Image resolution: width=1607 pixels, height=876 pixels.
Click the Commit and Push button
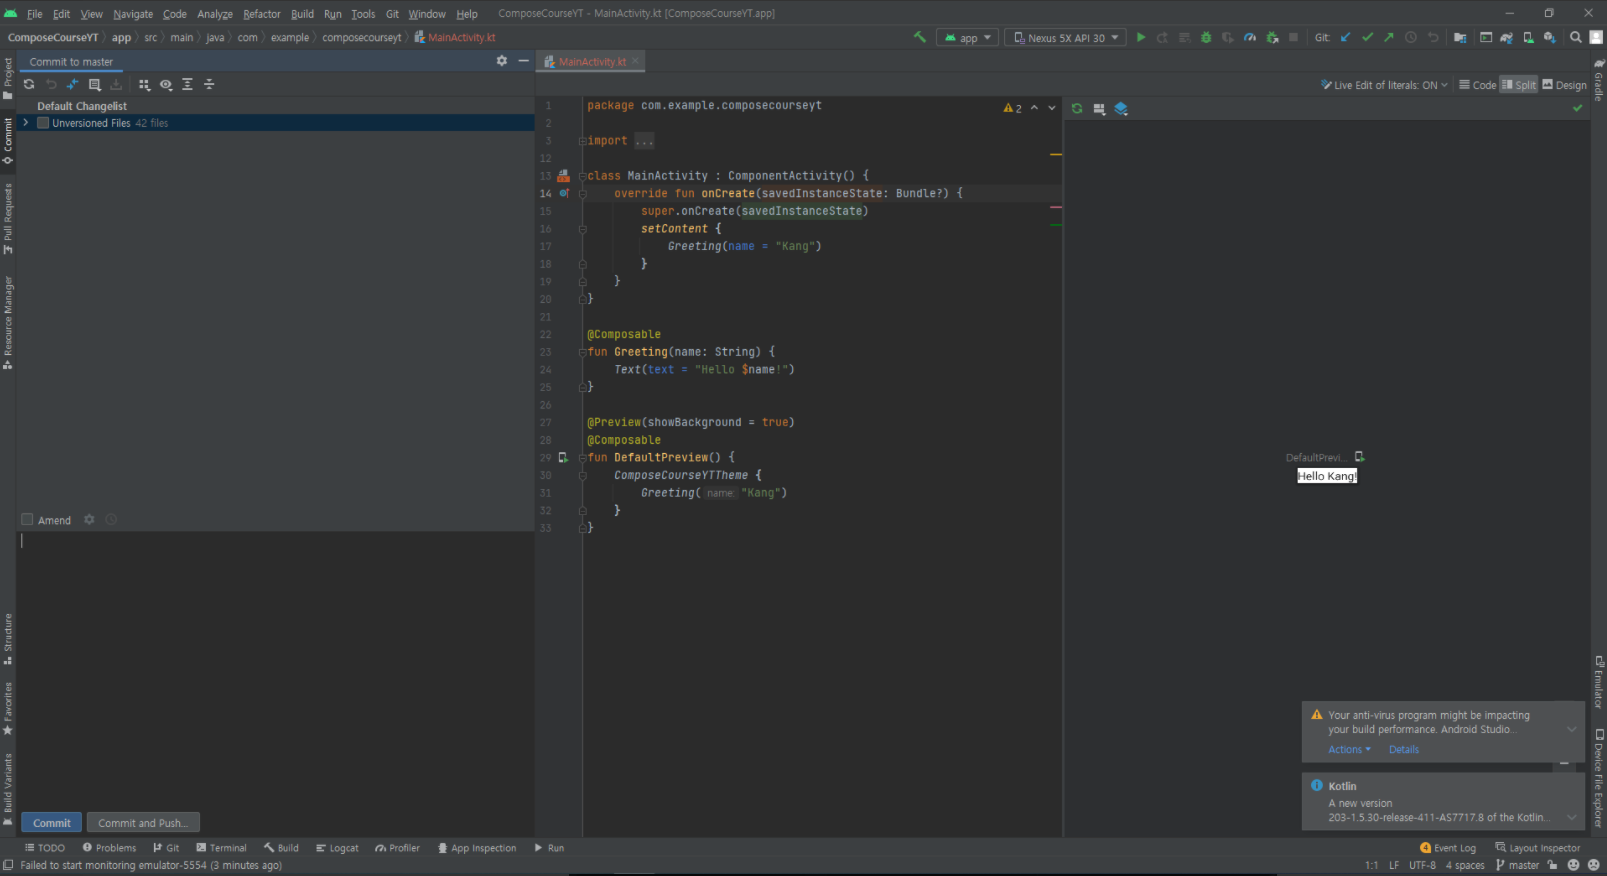click(x=143, y=823)
